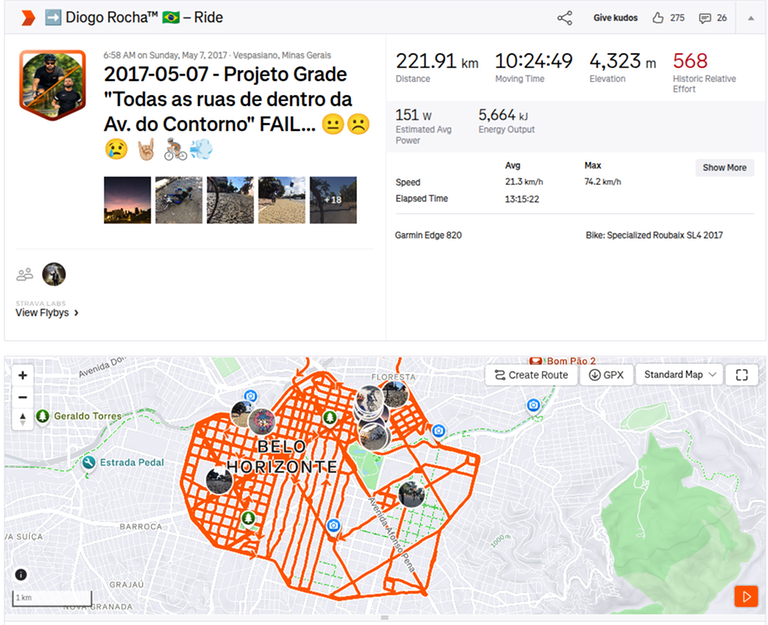Open the map info icon
This screenshot has width=768, height=625.
click(21, 575)
